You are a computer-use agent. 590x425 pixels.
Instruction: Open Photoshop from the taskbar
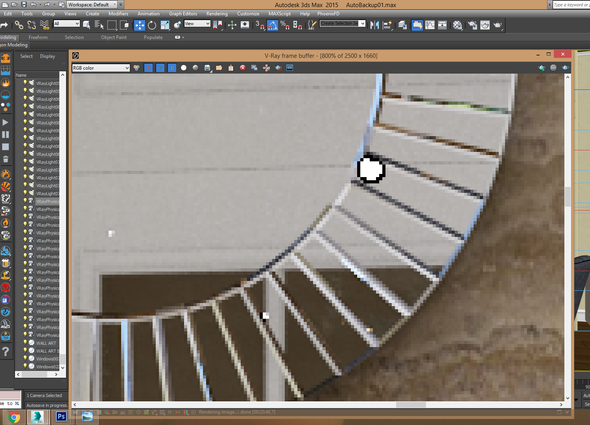(x=61, y=416)
